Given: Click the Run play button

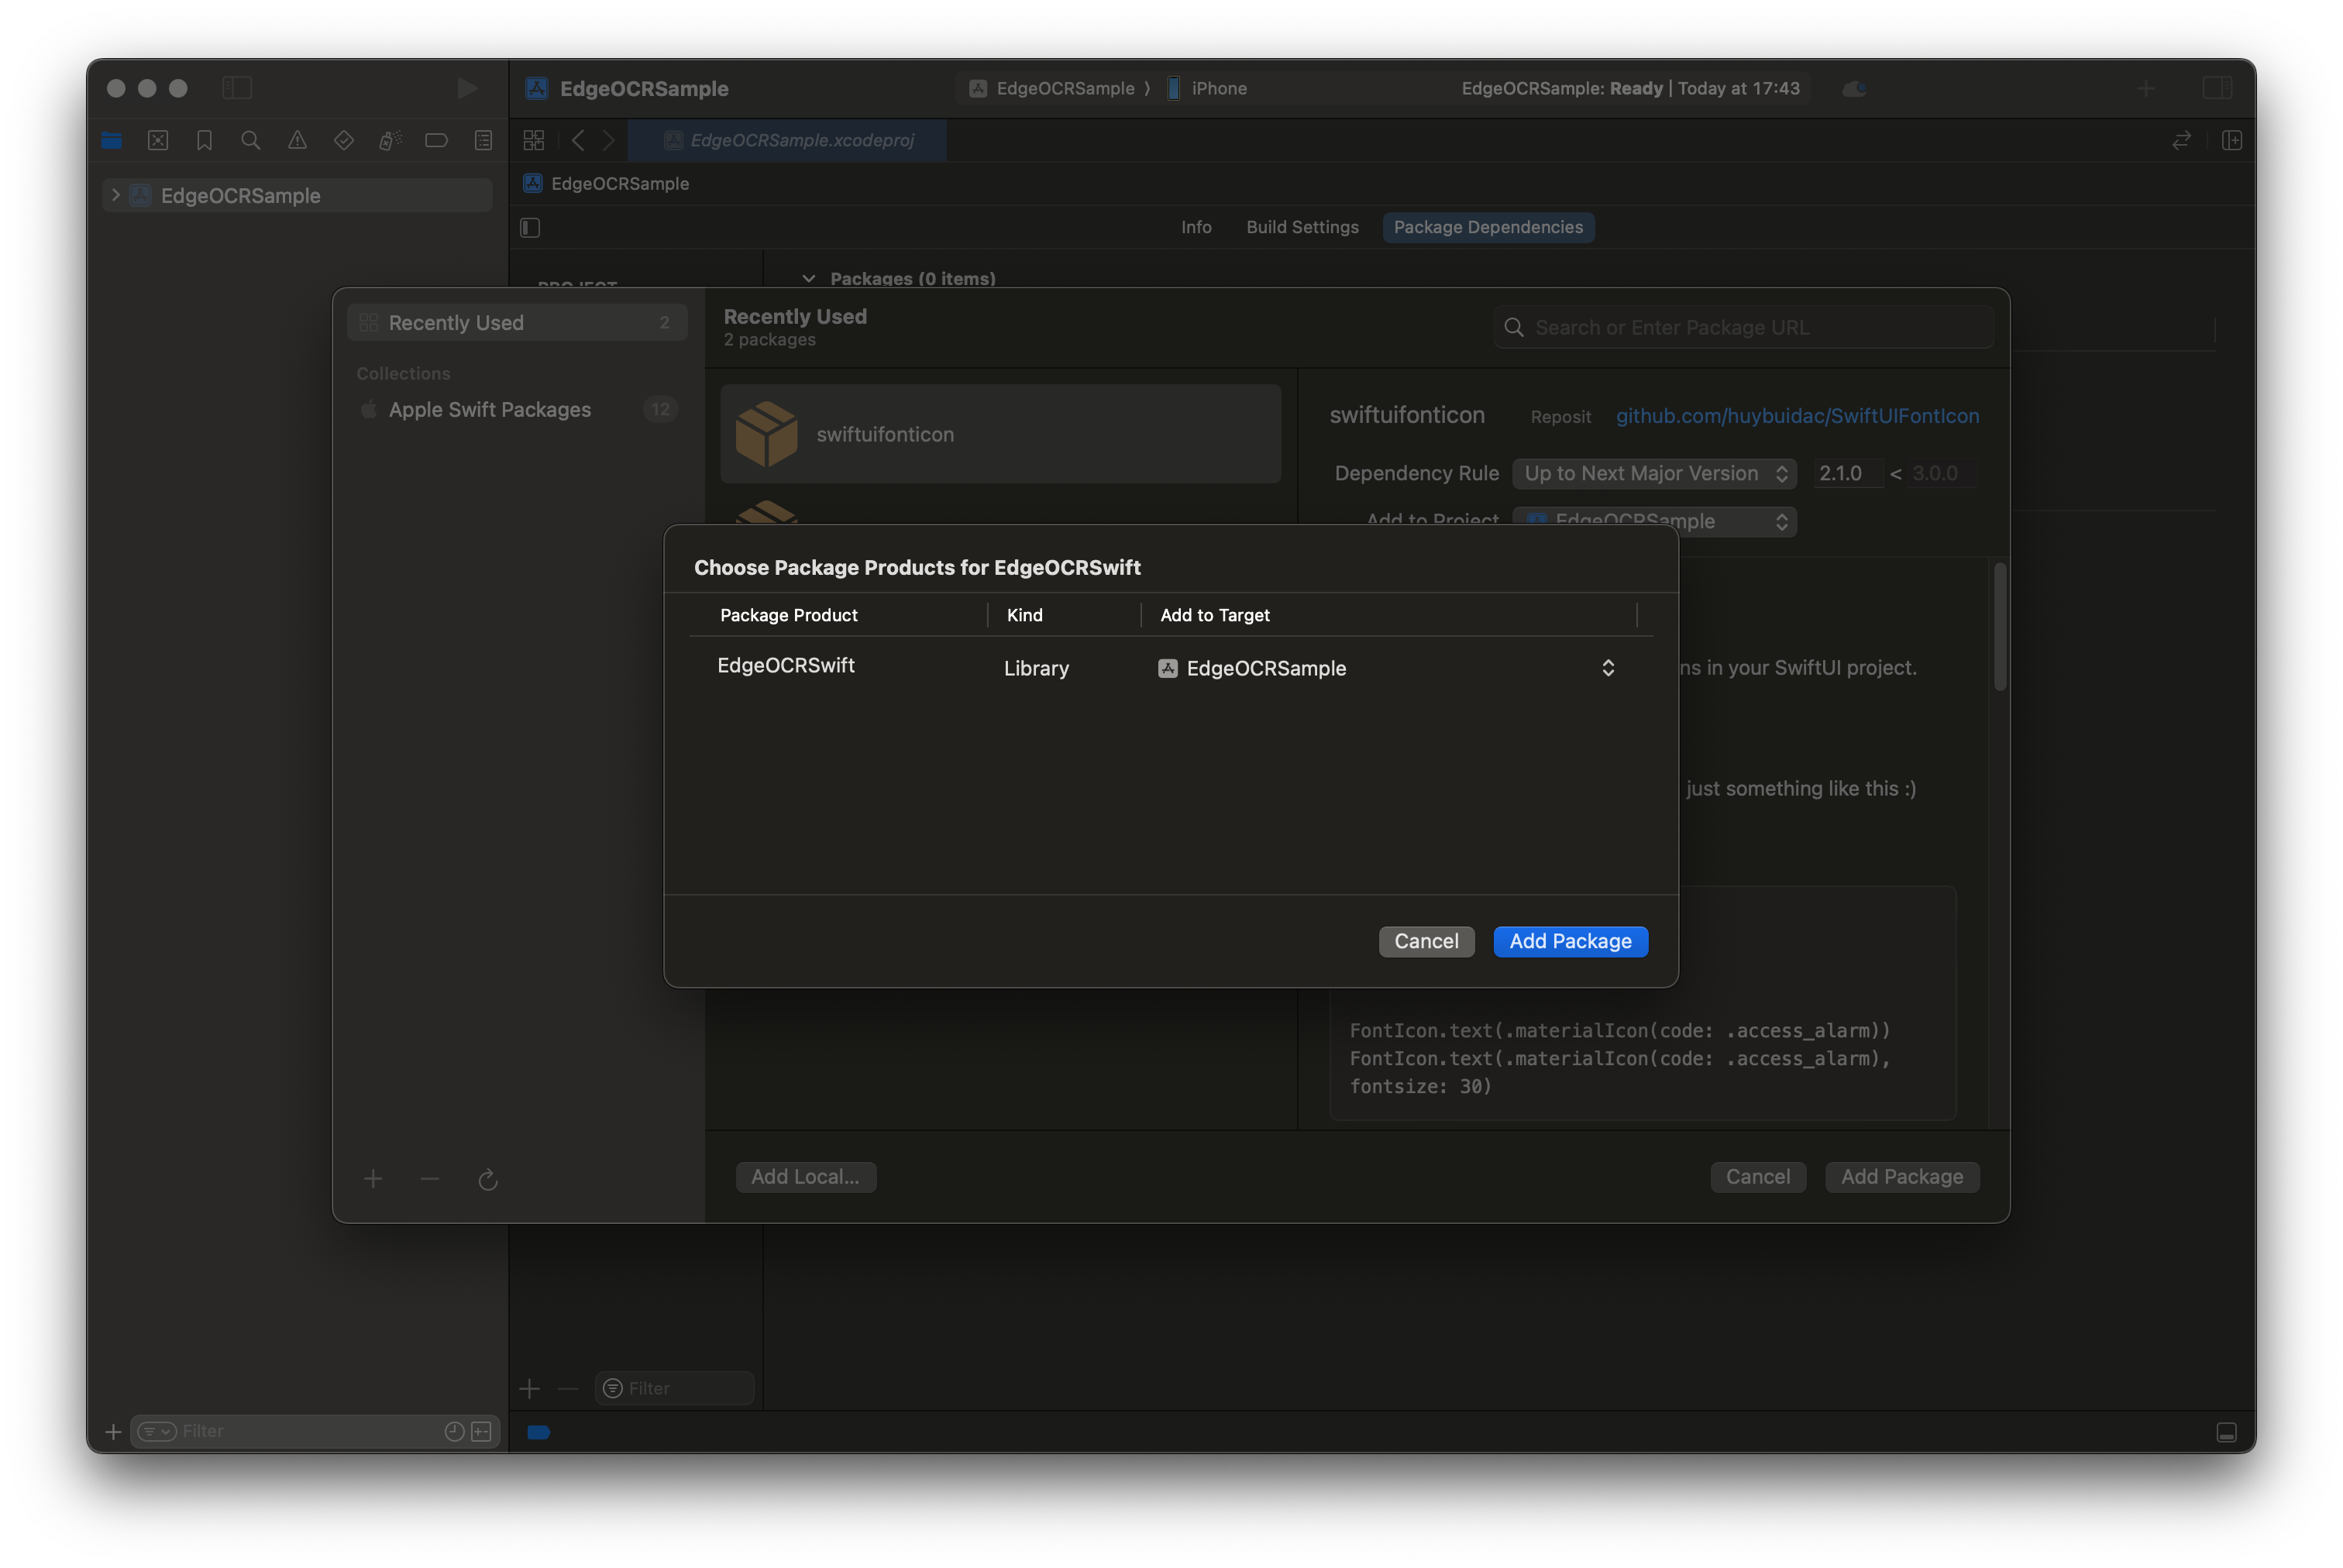Looking at the screenshot, I should click(x=466, y=88).
